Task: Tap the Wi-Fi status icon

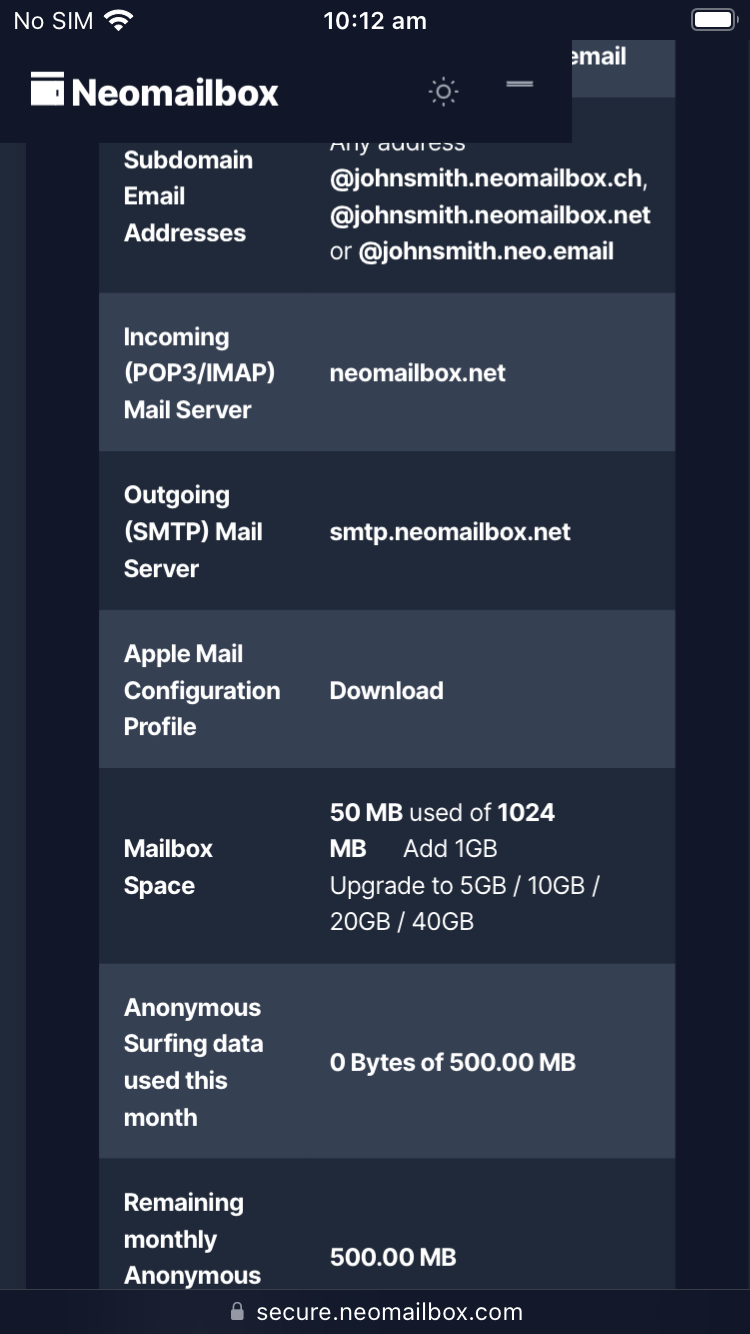Action: (x=119, y=20)
